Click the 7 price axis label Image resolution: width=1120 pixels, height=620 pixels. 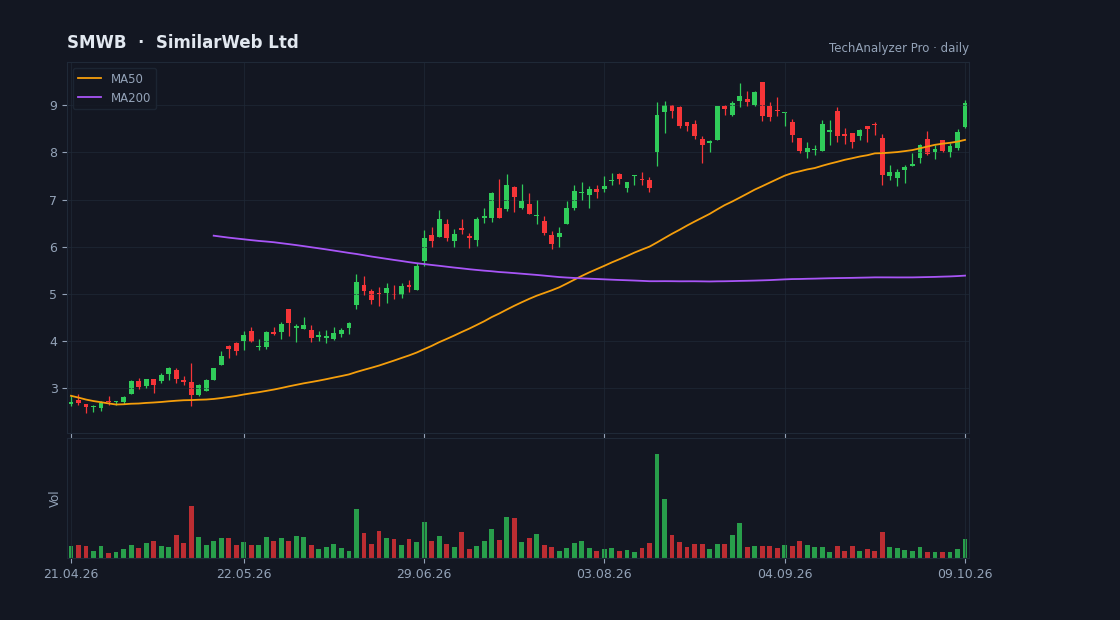54,200
